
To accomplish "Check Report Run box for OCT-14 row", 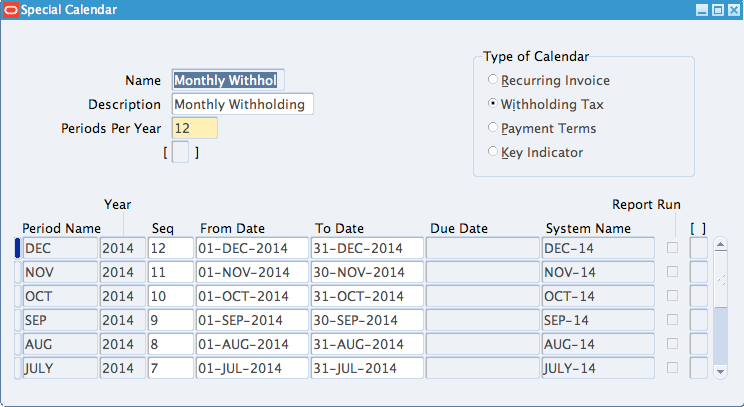I will [672, 296].
